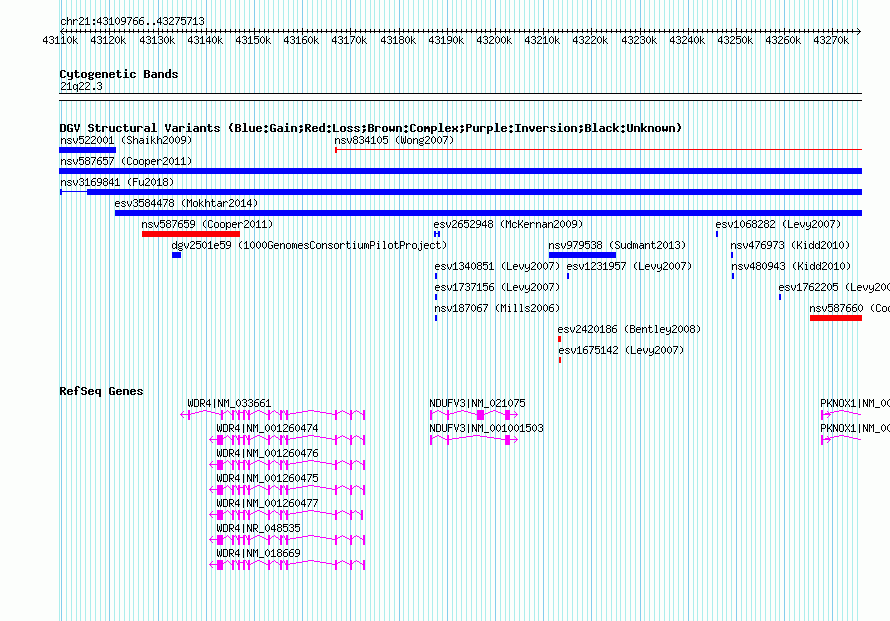This screenshot has width=890, height=621.
Task: Click esv1068282 (Levy2007) label
Action: pos(778,224)
